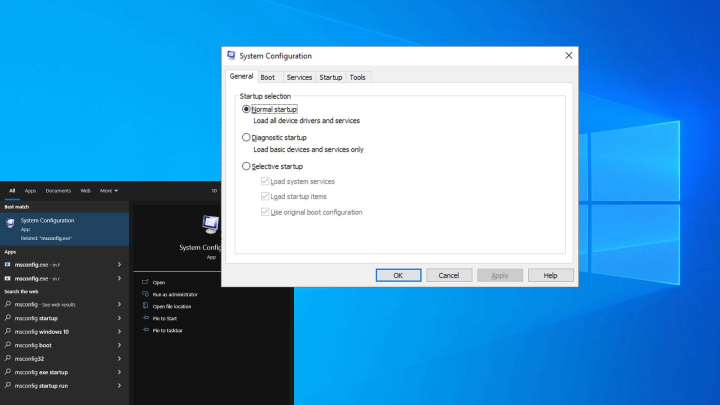Select the Apps search filter tab
Image resolution: width=720 pixels, height=405 pixels.
pos(30,191)
